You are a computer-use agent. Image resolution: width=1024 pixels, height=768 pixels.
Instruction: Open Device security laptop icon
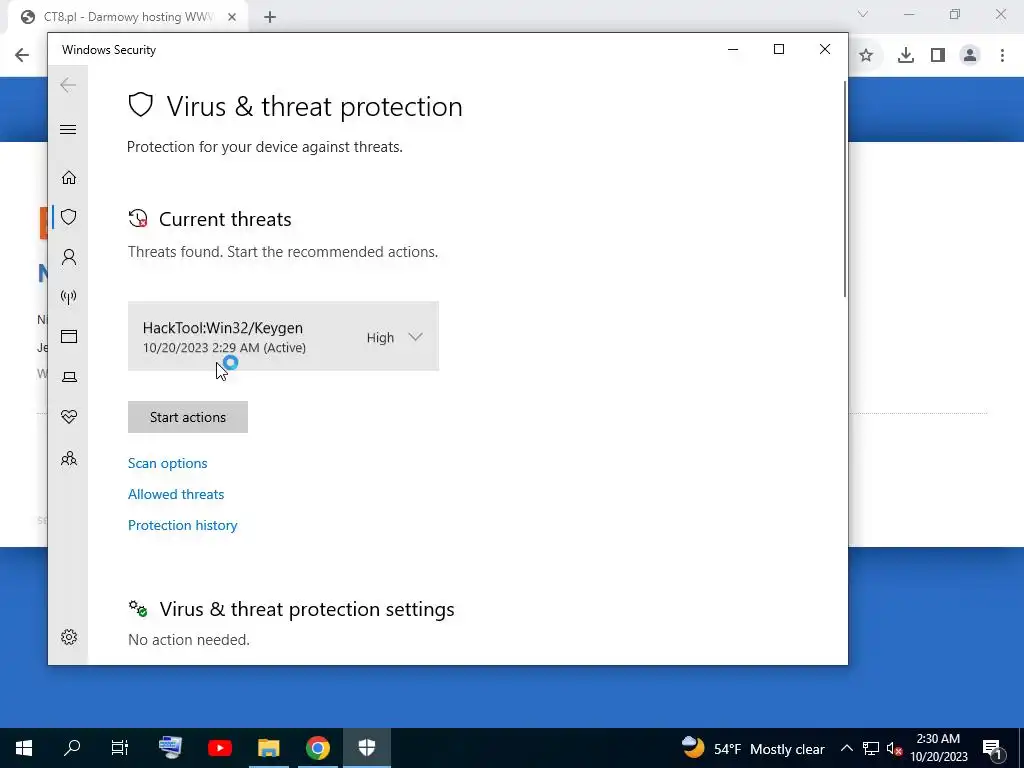(x=69, y=377)
